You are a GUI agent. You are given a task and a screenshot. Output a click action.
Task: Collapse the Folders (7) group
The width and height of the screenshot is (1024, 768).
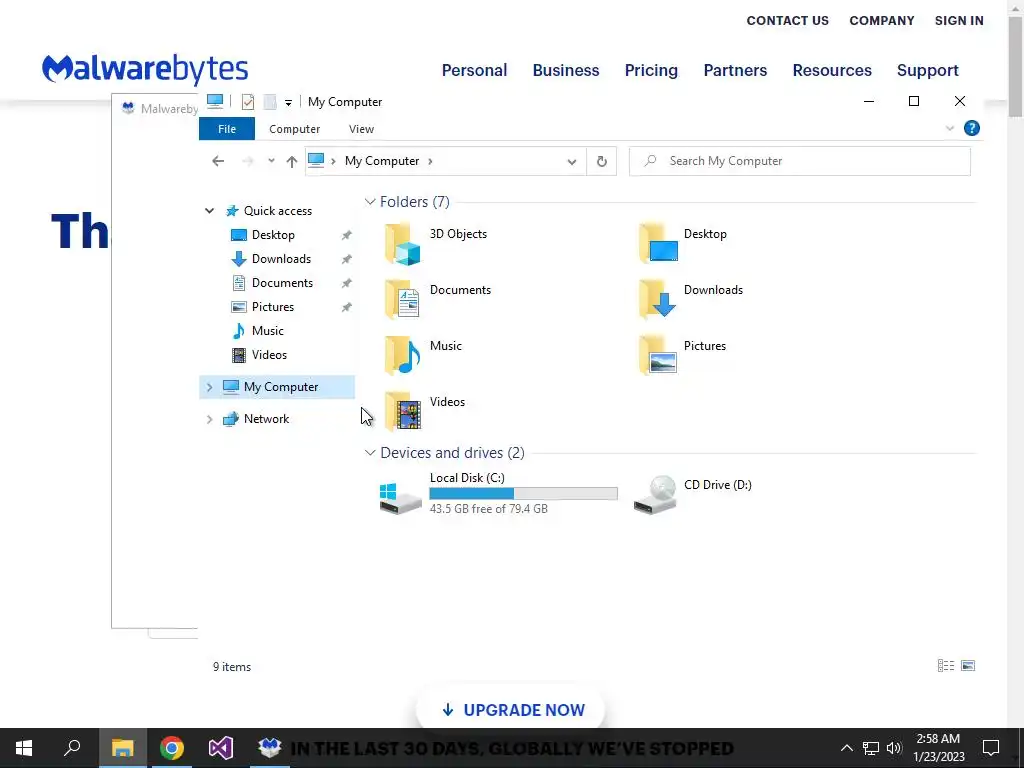coord(370,202)
